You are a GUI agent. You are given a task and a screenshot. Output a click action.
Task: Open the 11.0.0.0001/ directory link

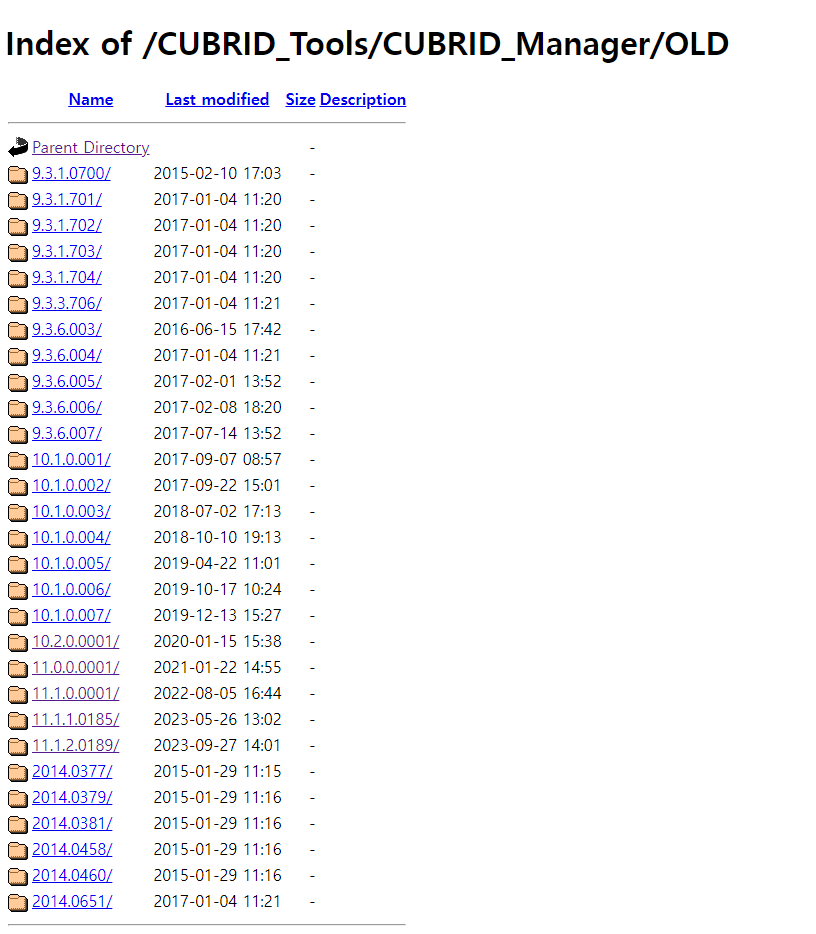76,668
